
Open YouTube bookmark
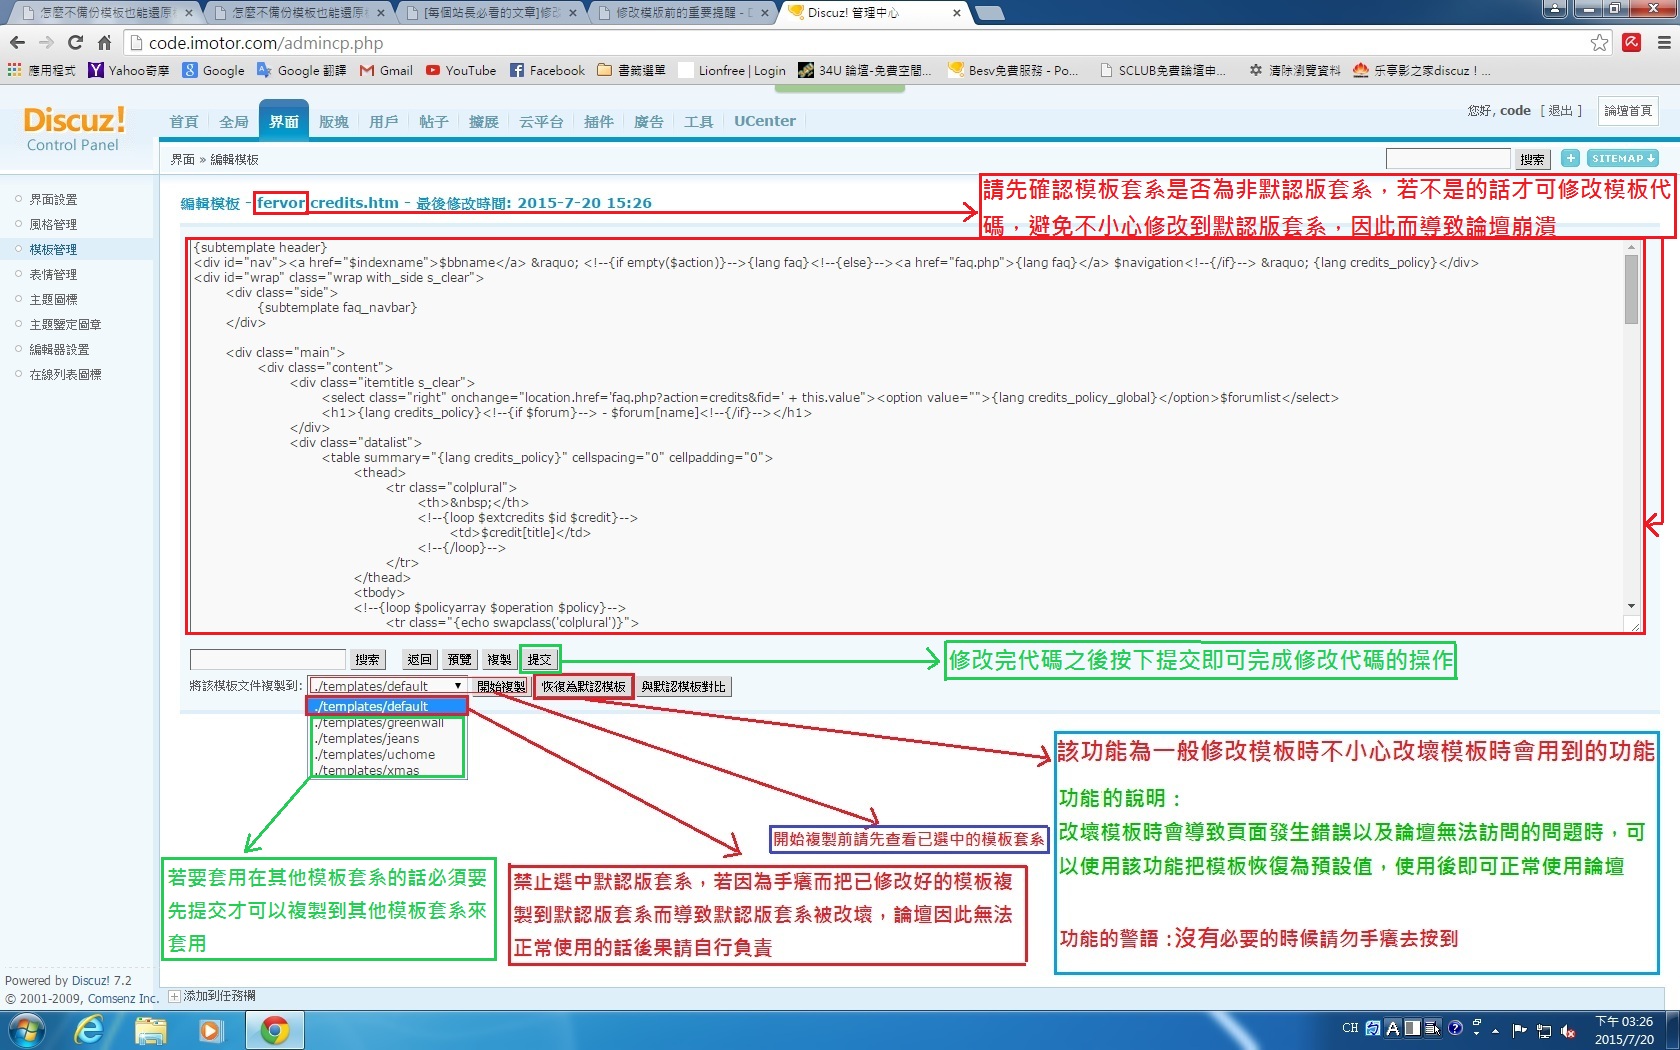(461, 70)
